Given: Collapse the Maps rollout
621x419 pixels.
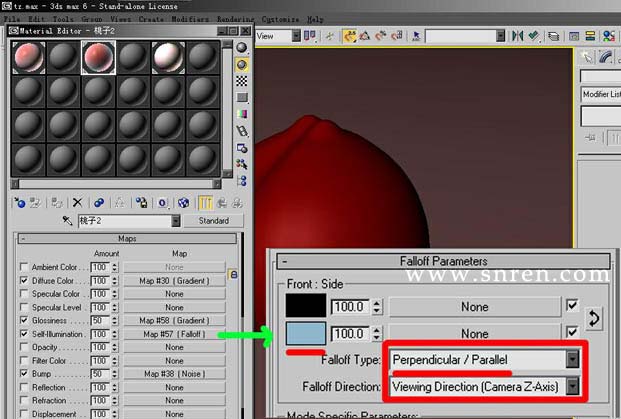Looking at the screenshot, I should (x=128, y=238).
